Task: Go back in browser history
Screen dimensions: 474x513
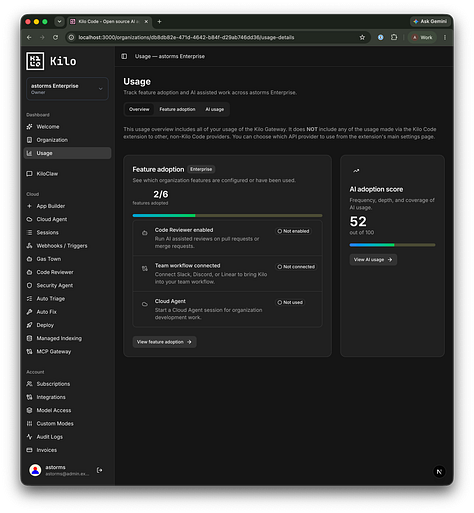Action: point(29,37)
